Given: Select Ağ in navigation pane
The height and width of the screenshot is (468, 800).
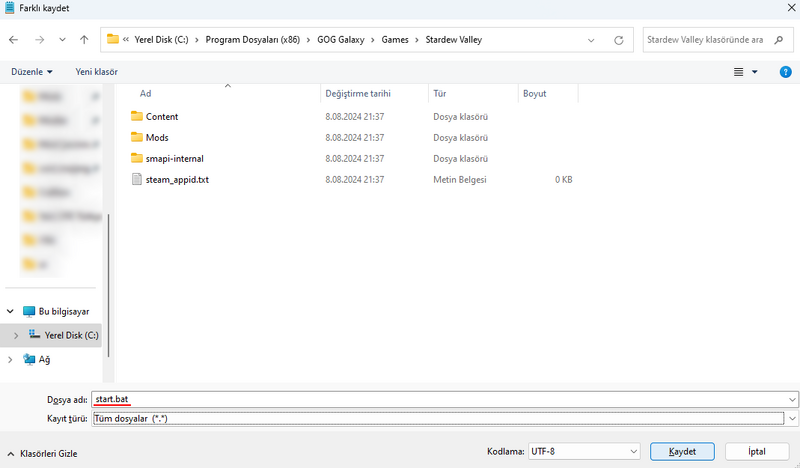Looking at the screenshot, I should pyautogui.click(x=44, y=359).
